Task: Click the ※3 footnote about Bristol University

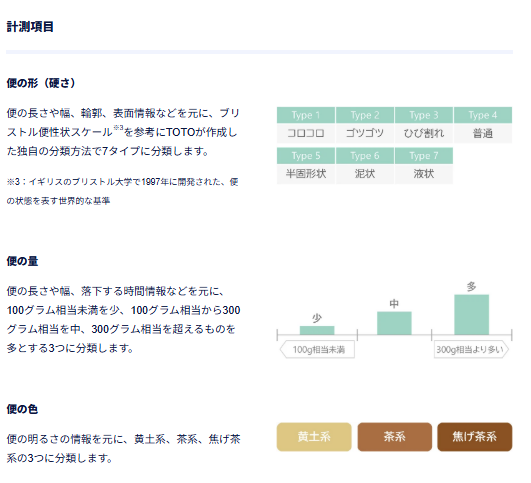Action: pos(122,191)
